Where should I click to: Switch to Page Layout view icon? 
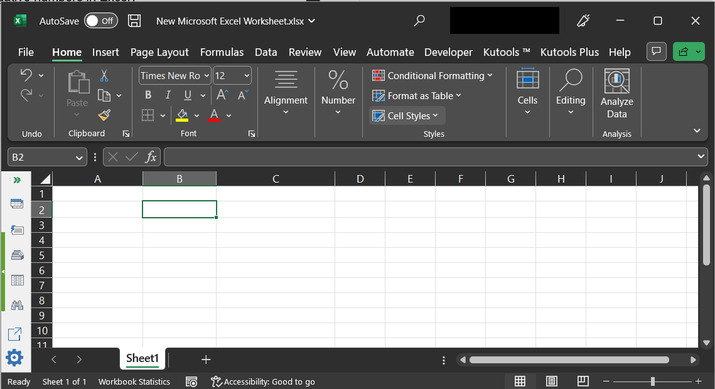tap(551, 381)
